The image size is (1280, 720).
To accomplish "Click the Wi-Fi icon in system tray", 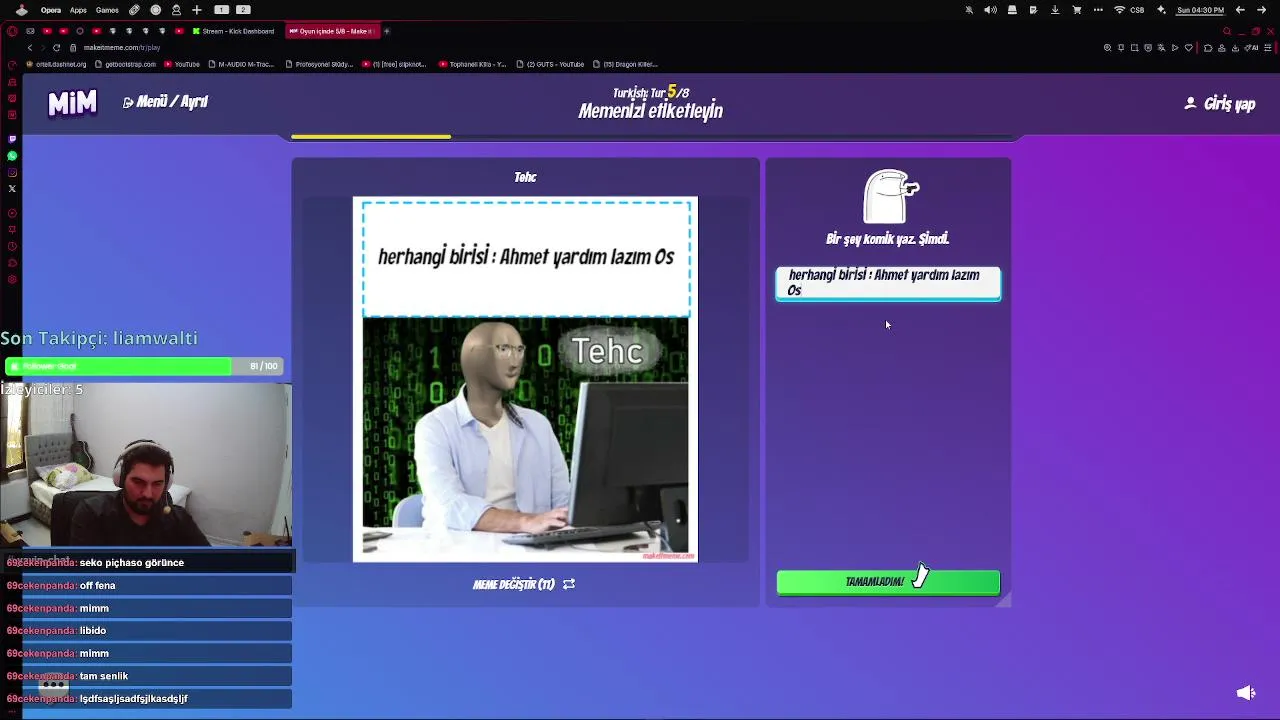I will point(1119,10).
